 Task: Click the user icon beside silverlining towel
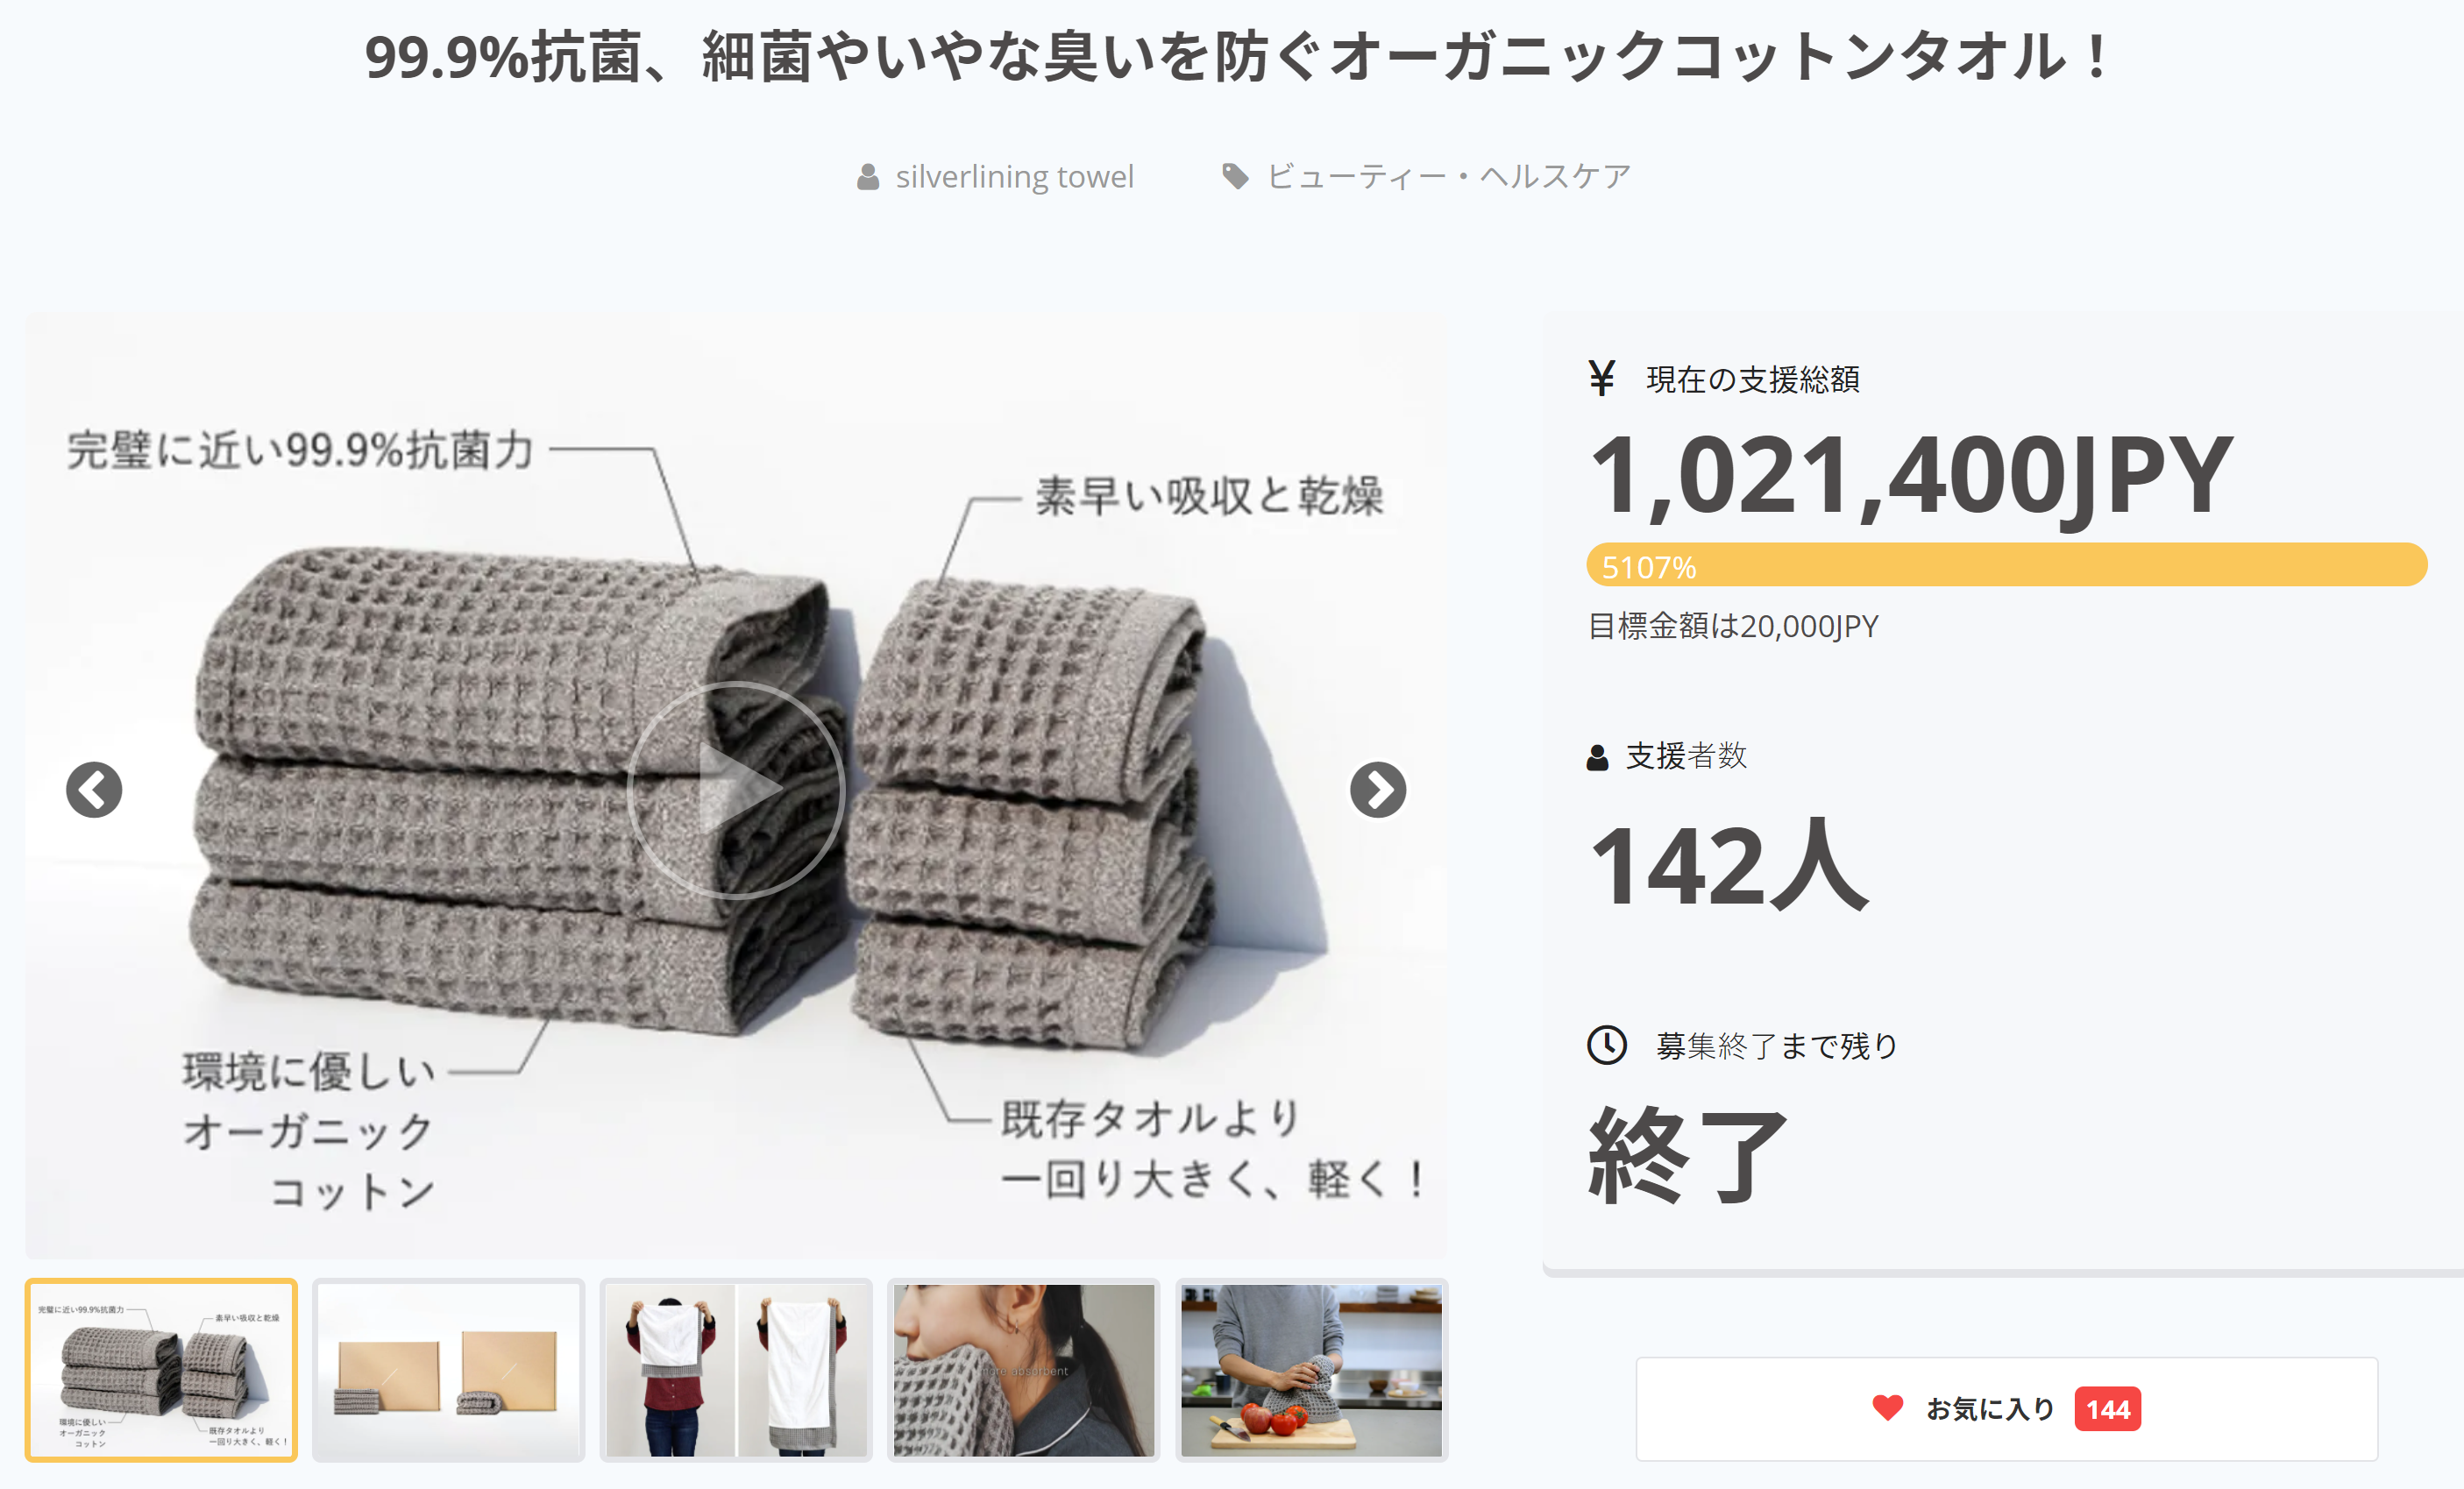(x=868, y=177)
